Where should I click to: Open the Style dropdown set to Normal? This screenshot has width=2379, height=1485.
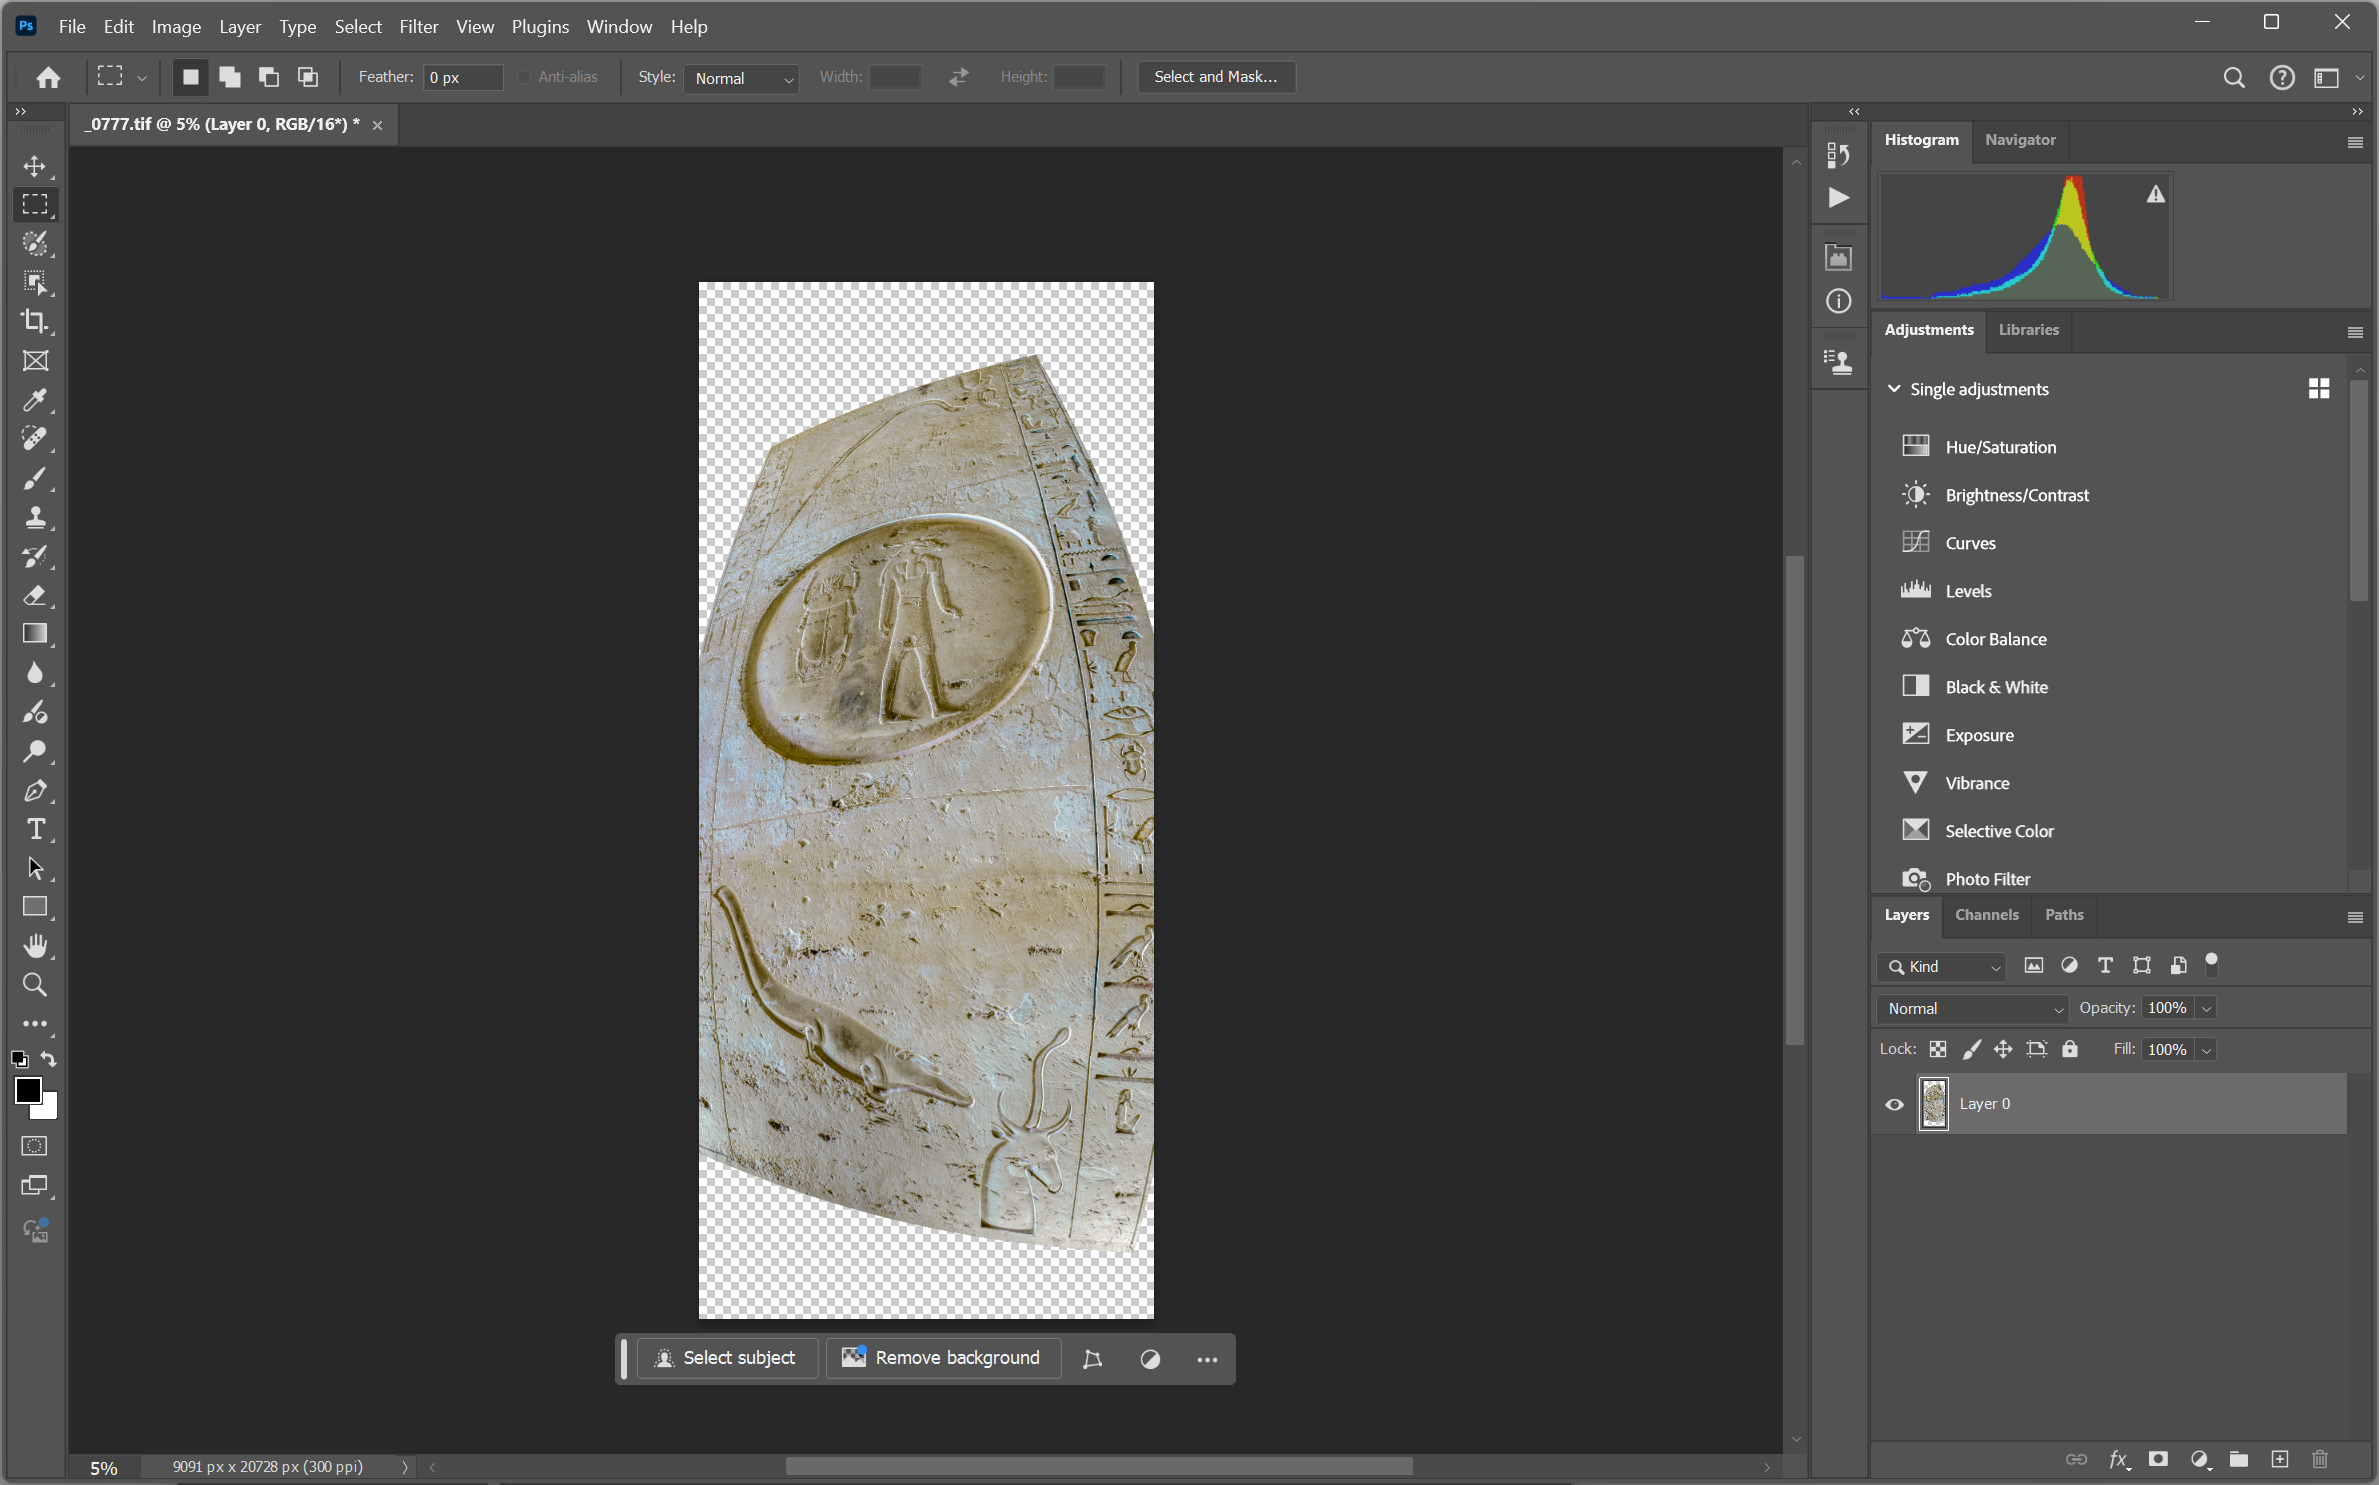(741, 78)
